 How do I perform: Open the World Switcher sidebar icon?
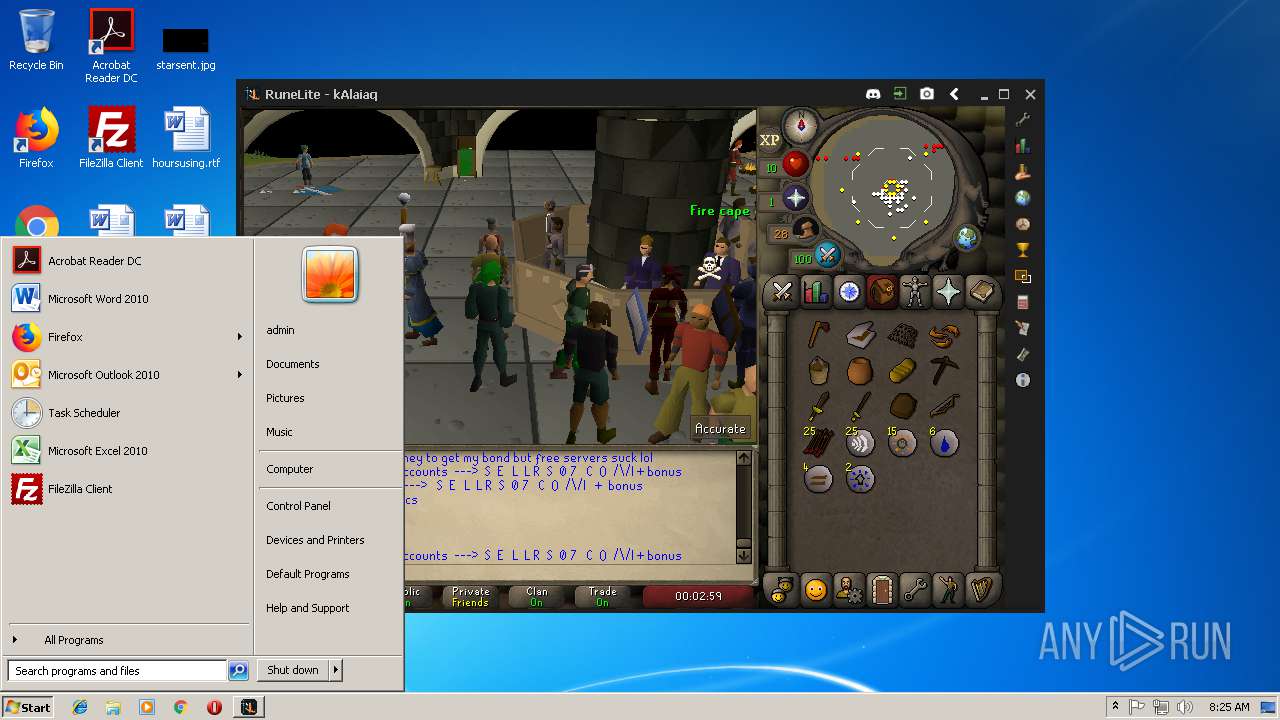1022,198
